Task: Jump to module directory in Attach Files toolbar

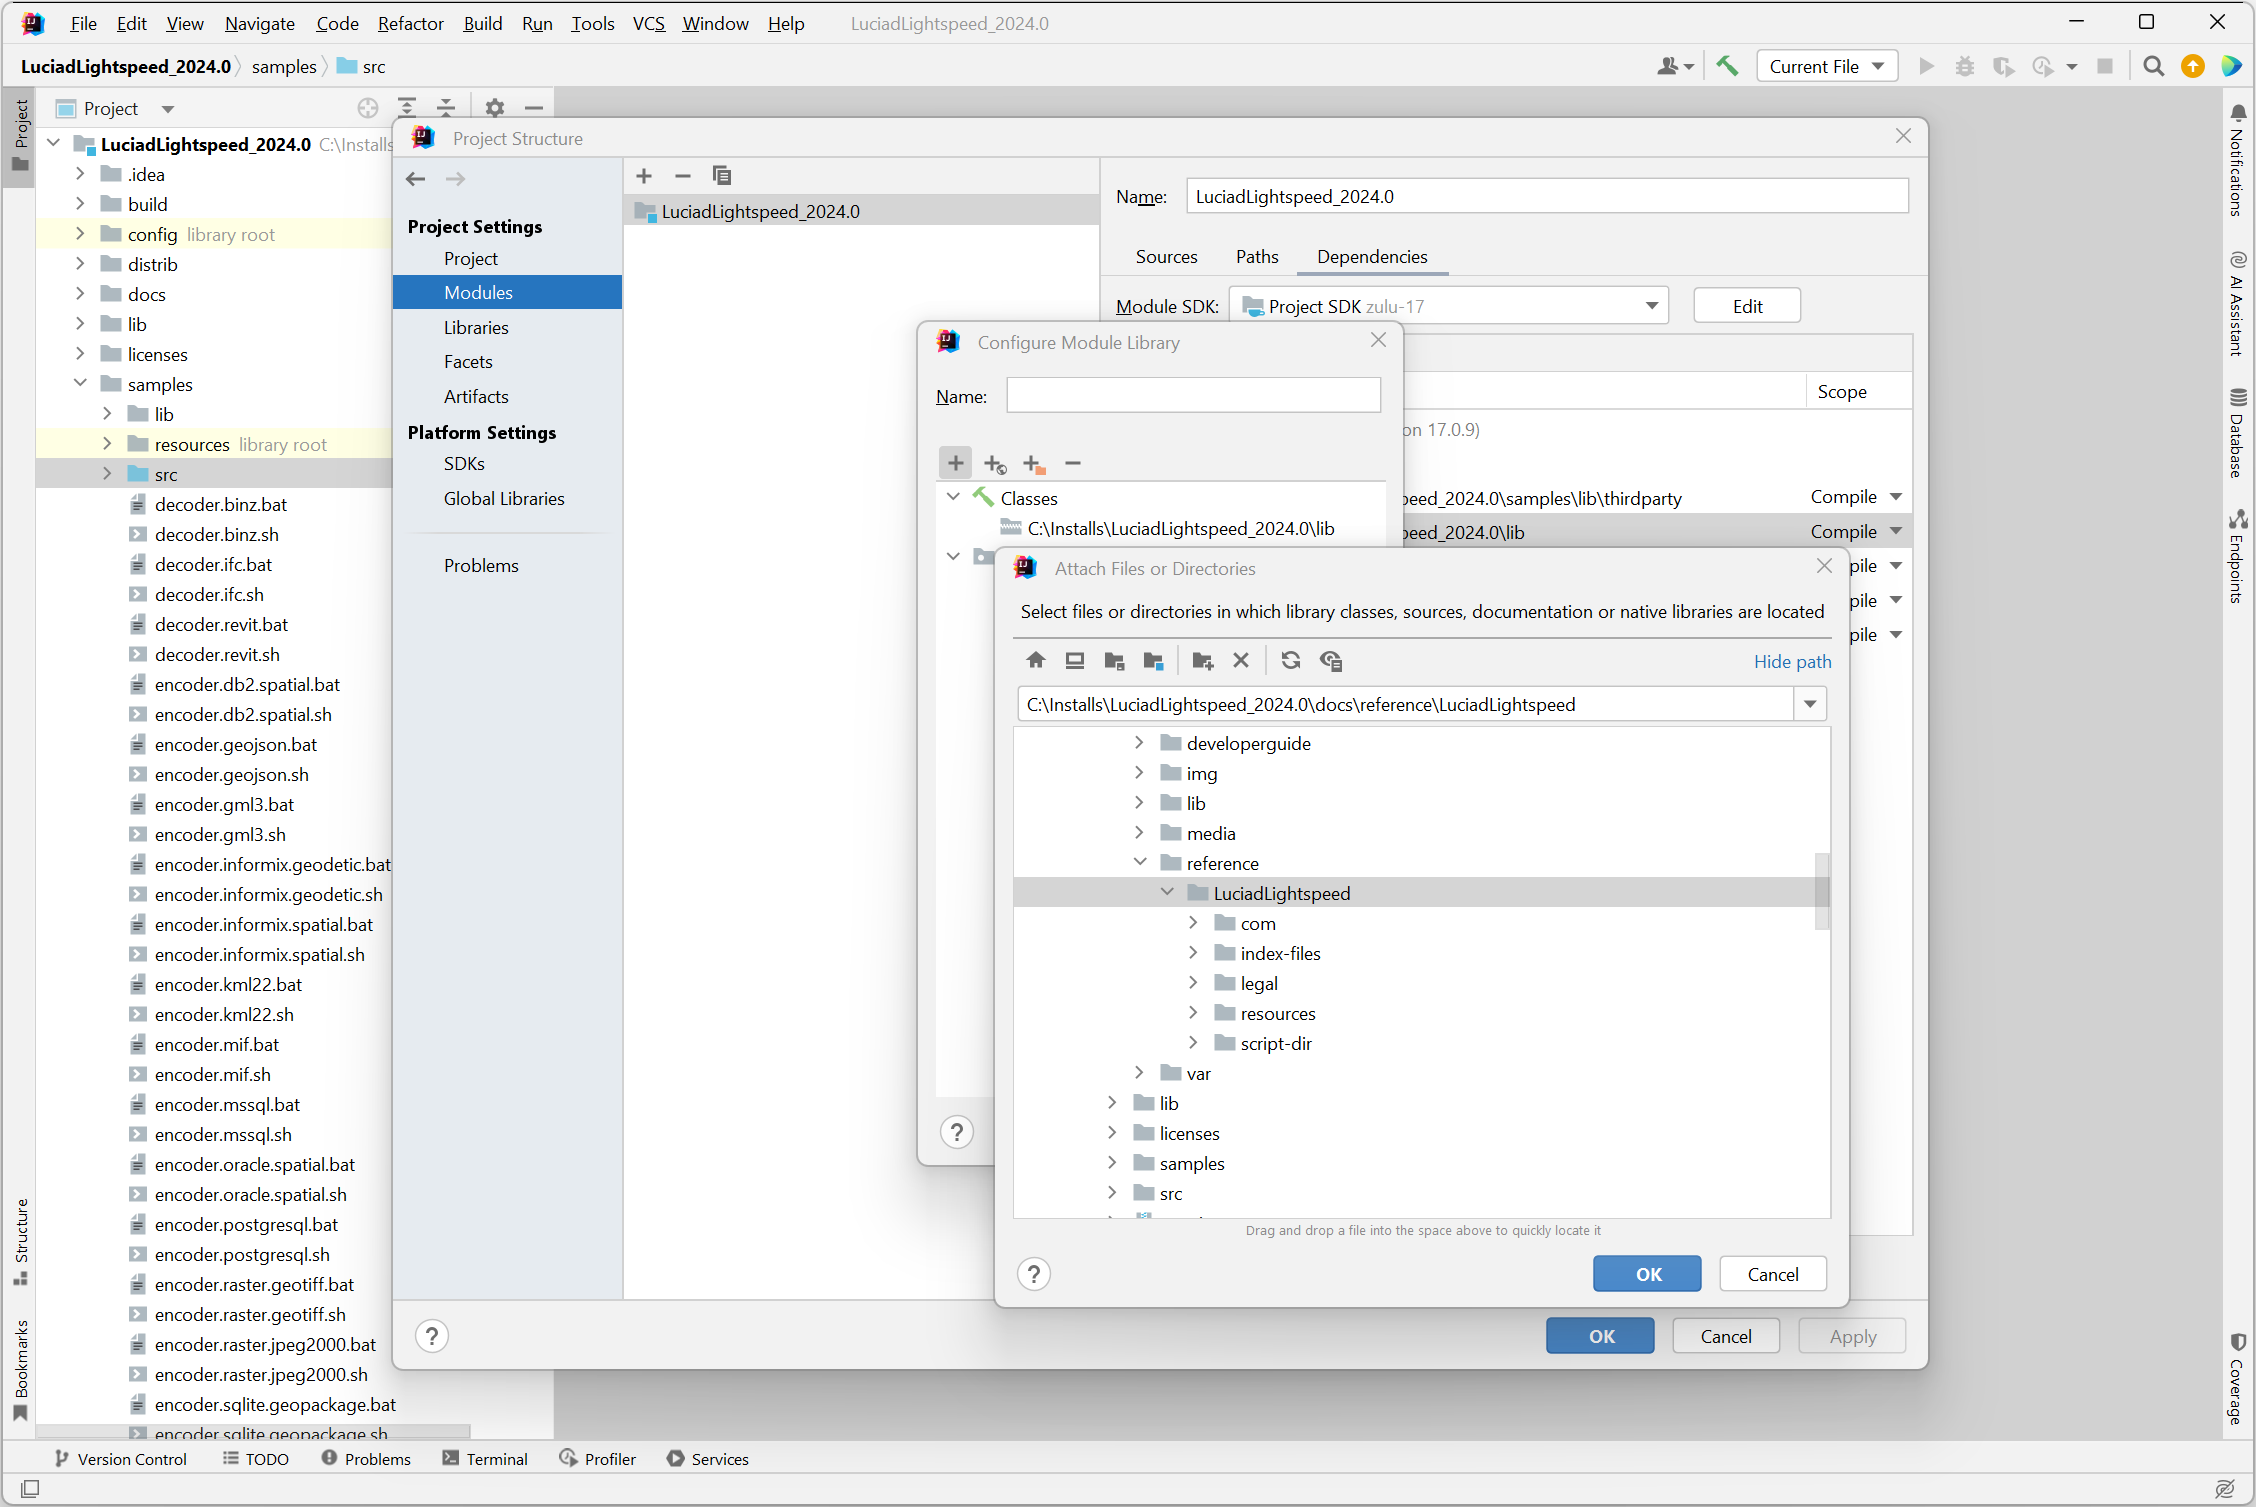Action: tap(1153, 660)
